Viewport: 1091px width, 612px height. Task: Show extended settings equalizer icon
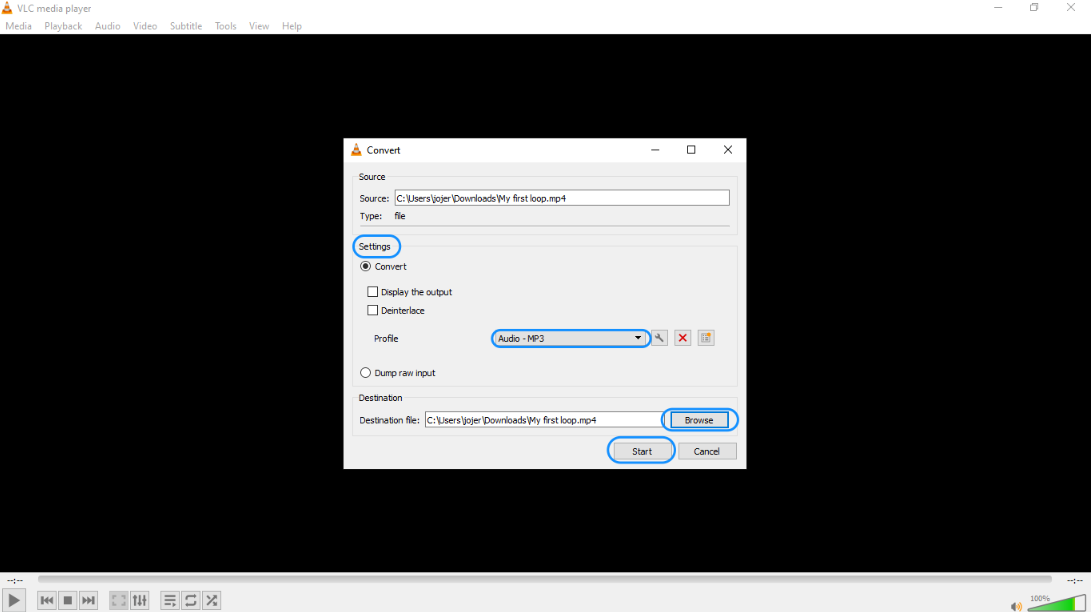coord(140,600)
